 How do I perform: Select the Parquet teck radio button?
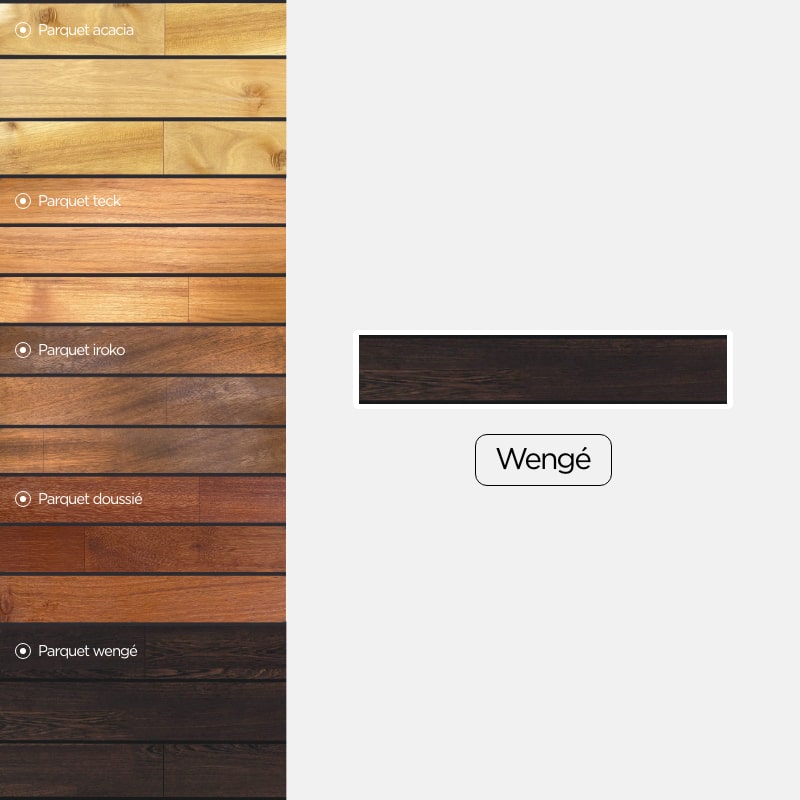click(x=23, y=201)
